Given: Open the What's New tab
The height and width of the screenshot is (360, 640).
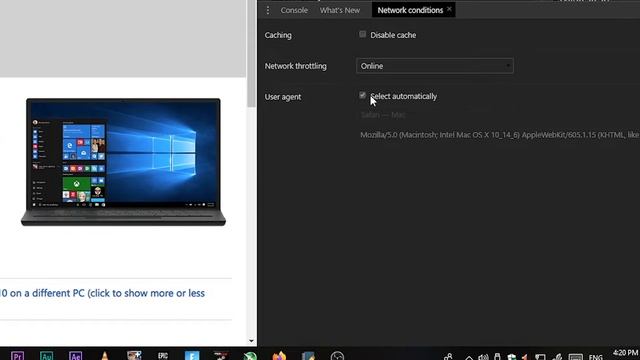Looking at the screenshot, I should [340, 10].
